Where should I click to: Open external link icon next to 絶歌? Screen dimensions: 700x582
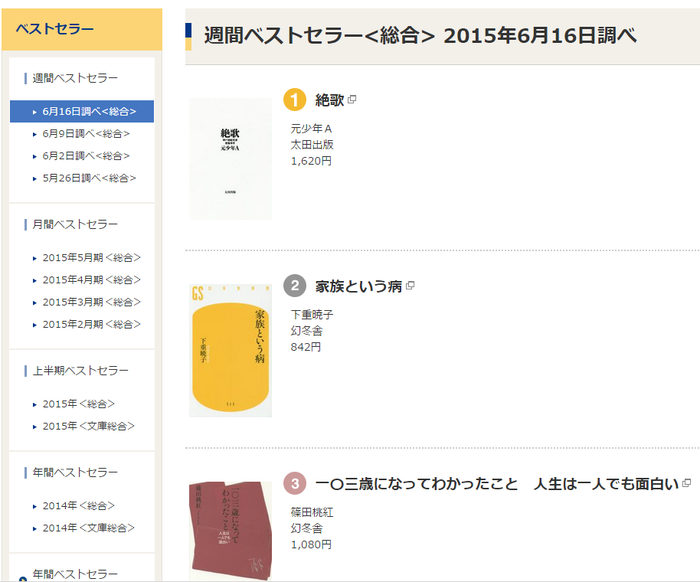coord(352,100)
